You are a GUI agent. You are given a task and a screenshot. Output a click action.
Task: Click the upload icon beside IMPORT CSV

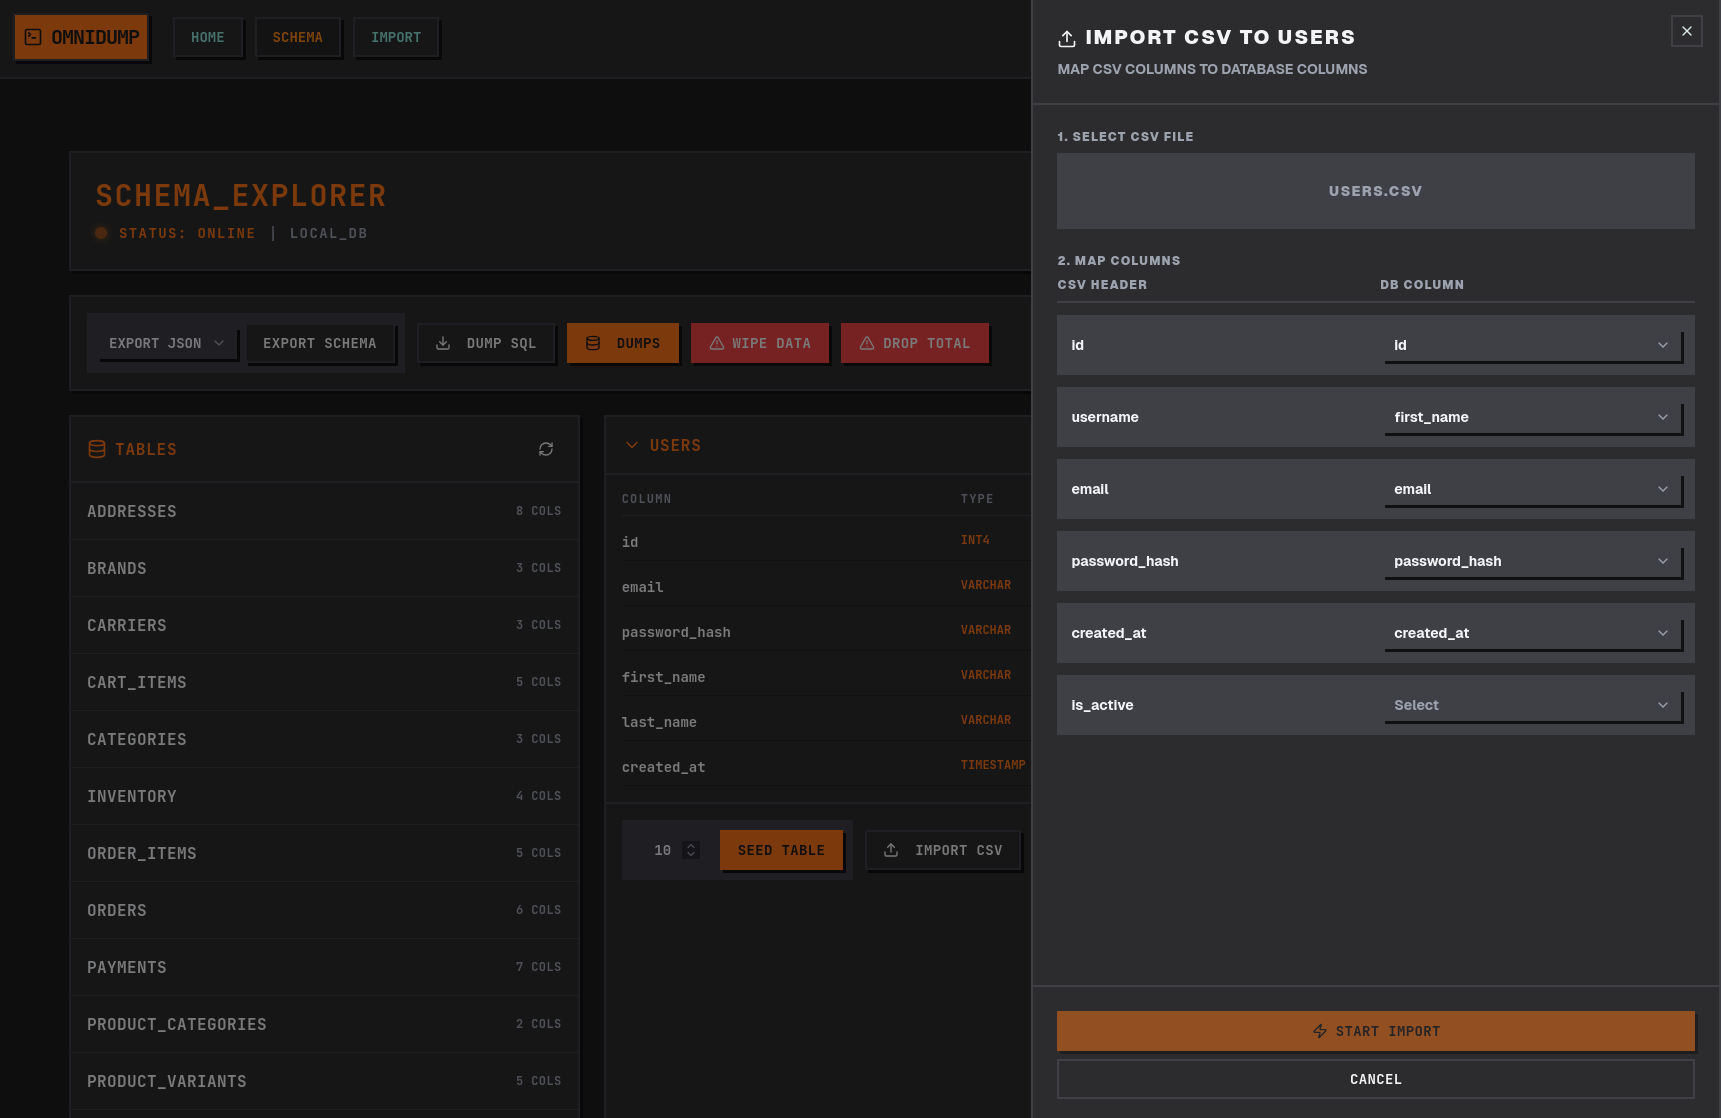pyautogui.click(x=891, y=850)
